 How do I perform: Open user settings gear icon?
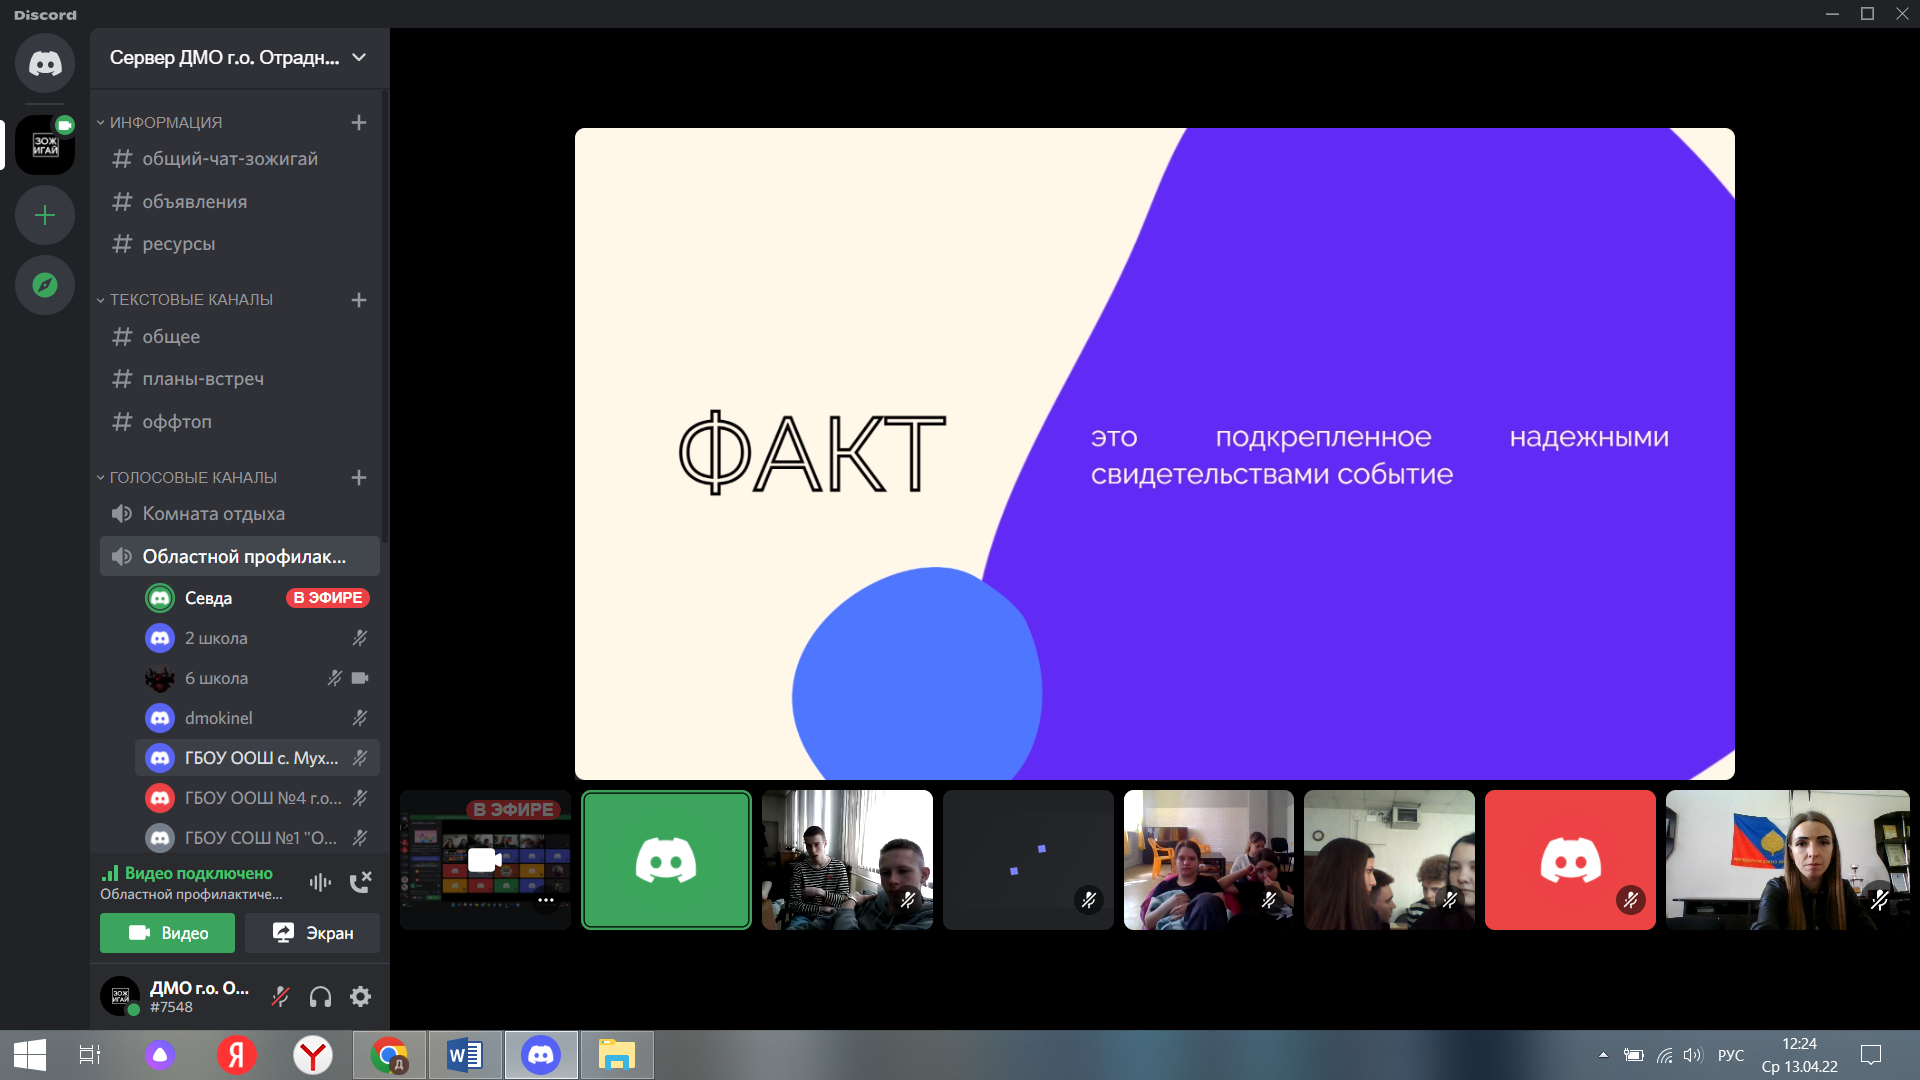pyautogui.click(x=360, y=996)
